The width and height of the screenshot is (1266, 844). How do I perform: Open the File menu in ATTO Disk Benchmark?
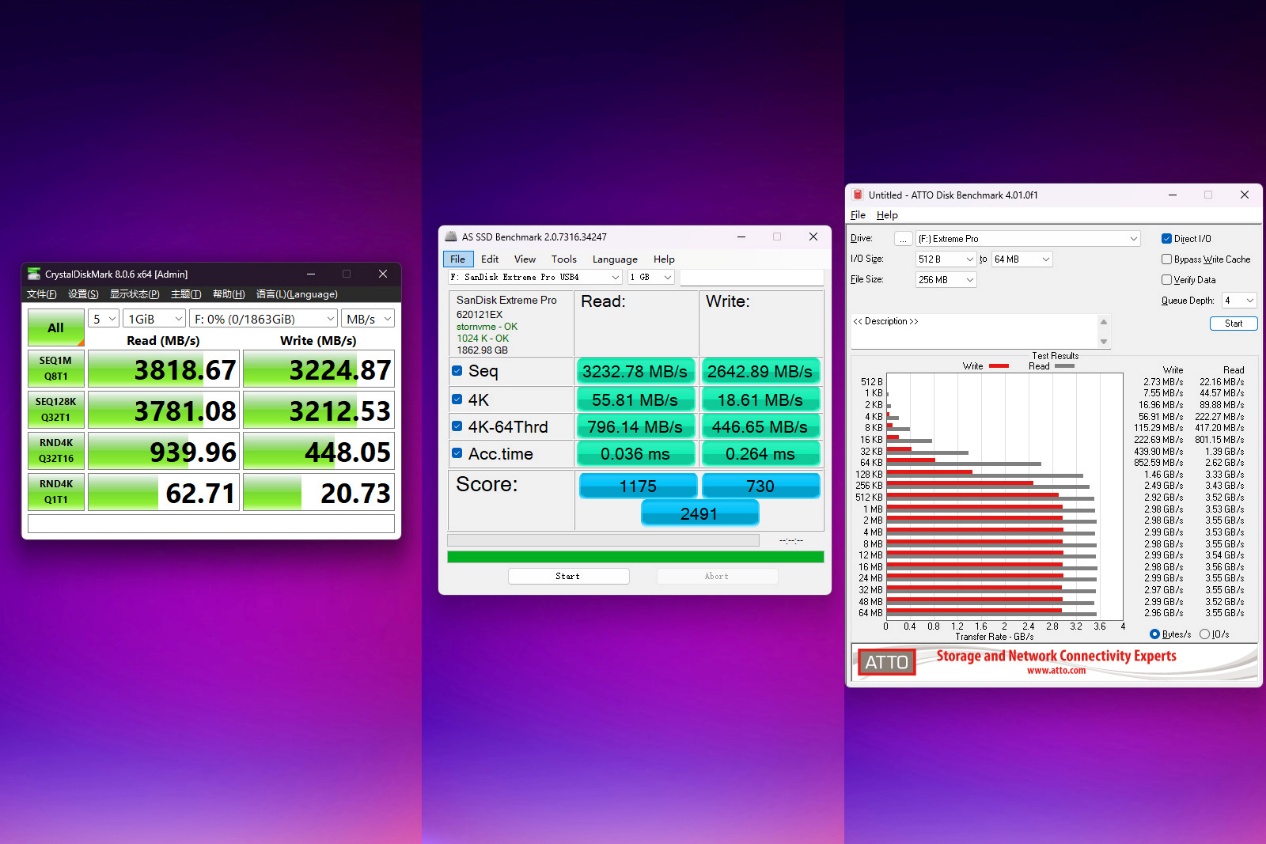pos(858,215)
